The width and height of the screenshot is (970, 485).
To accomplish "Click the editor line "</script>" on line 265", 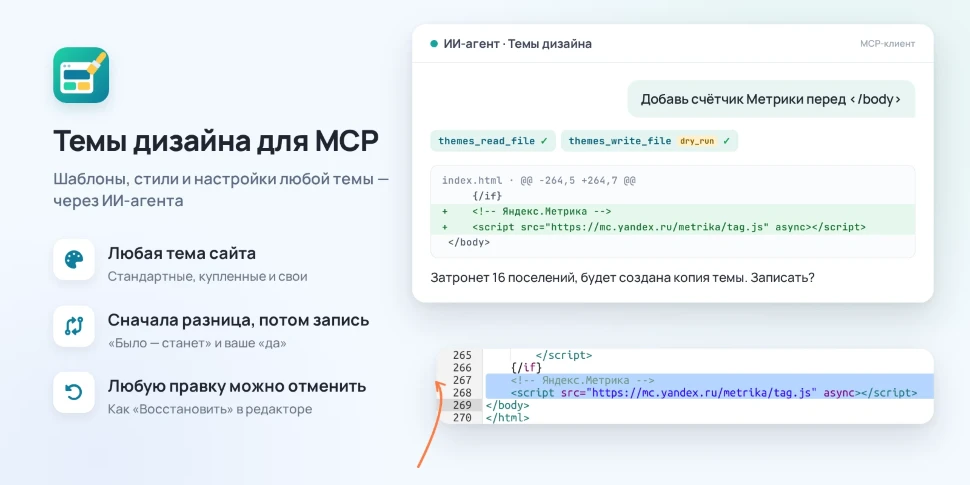I will coord(564,356).
